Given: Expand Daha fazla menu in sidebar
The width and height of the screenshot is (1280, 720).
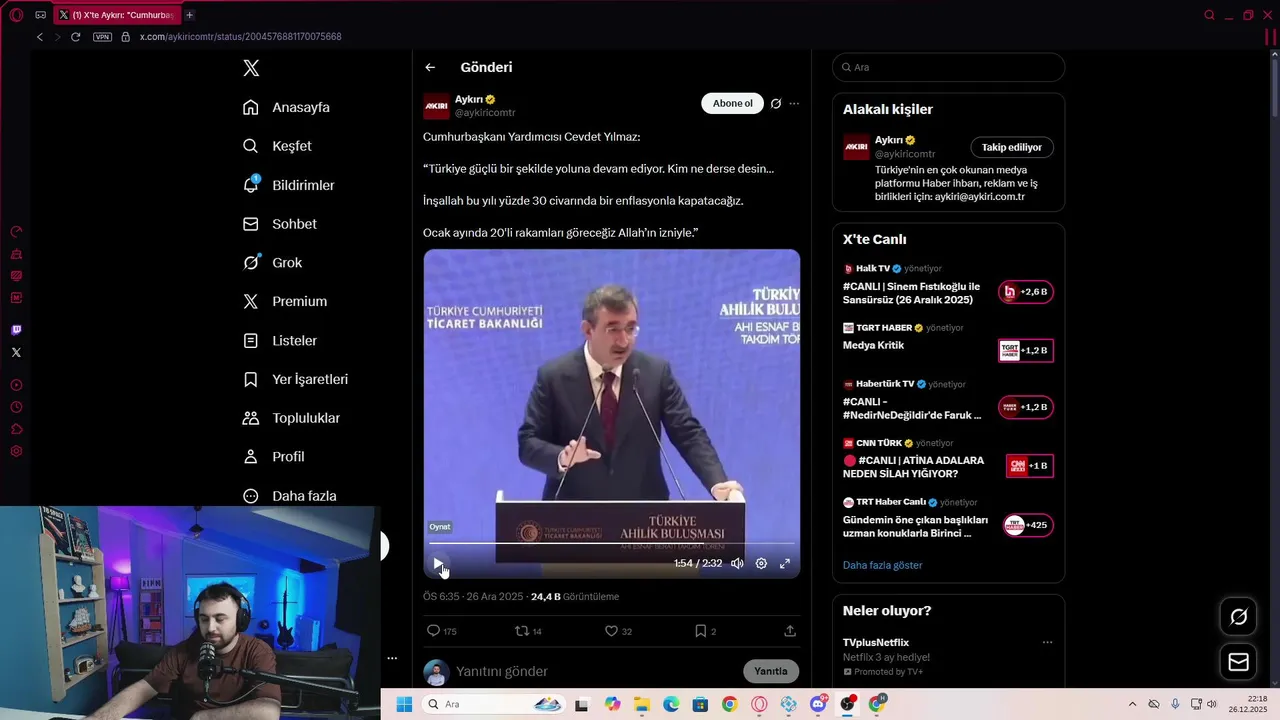Looking at the screenshot, I should click(289, 495).
